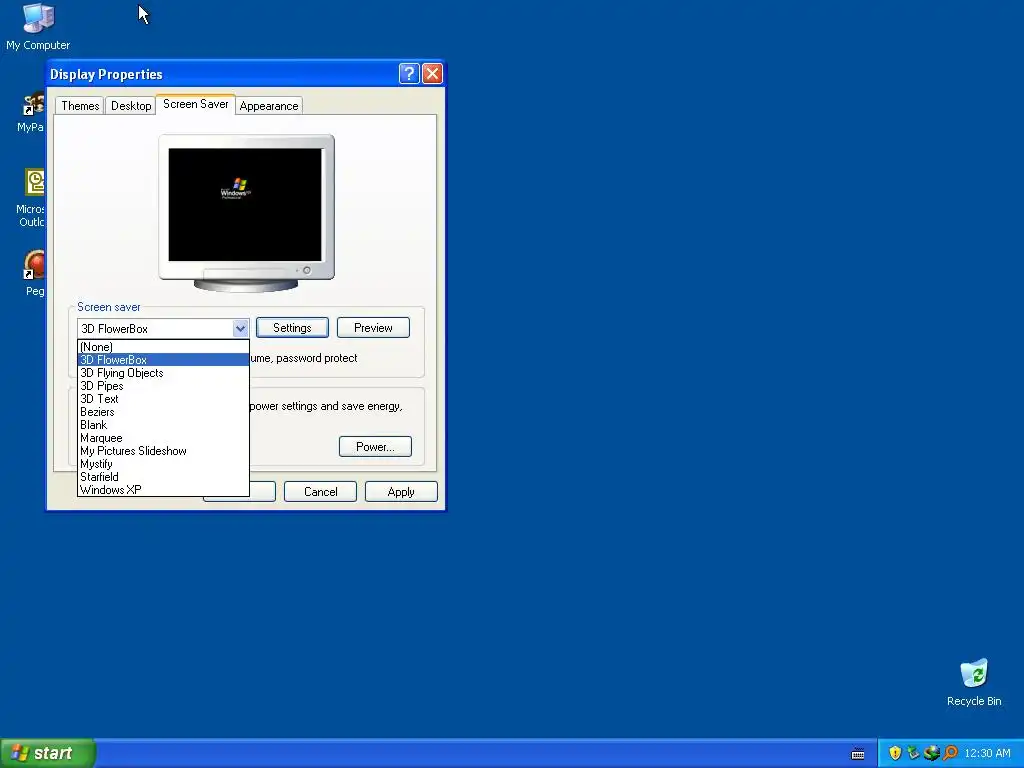Select Windows XP screen saver

click(163, 490)
